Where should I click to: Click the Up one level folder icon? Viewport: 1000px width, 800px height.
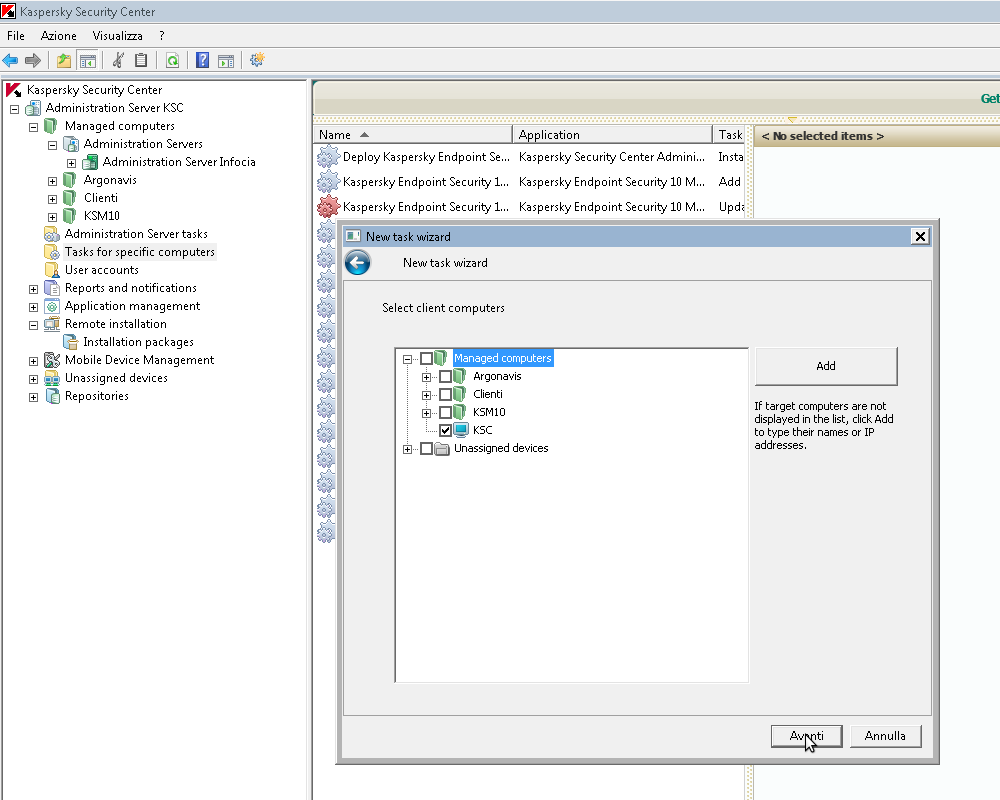pyautogui.click(x=64, y=61)
